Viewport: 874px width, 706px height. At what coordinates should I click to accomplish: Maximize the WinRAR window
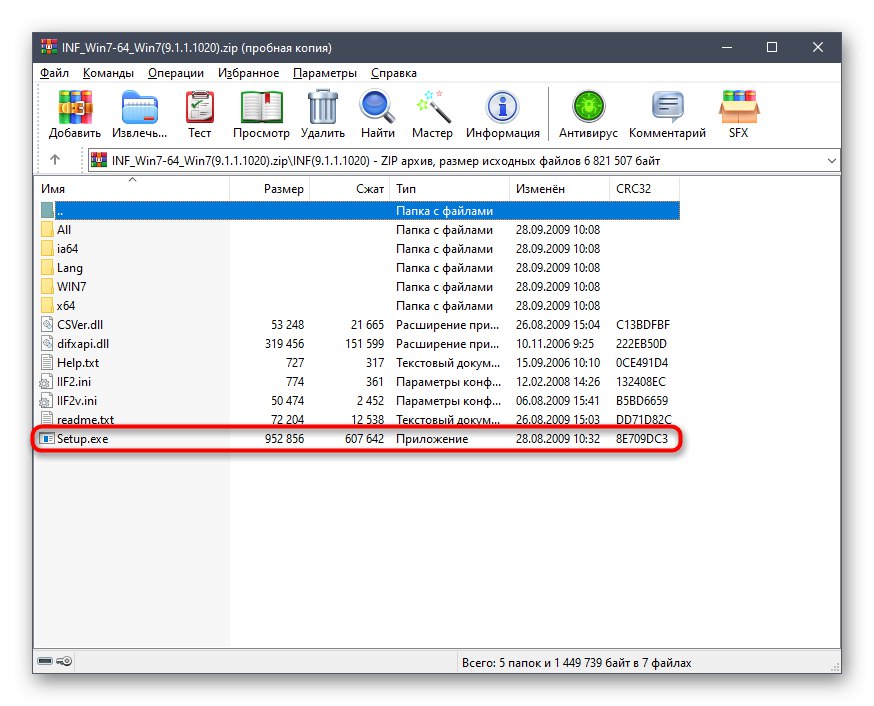(x=772, y=47)
